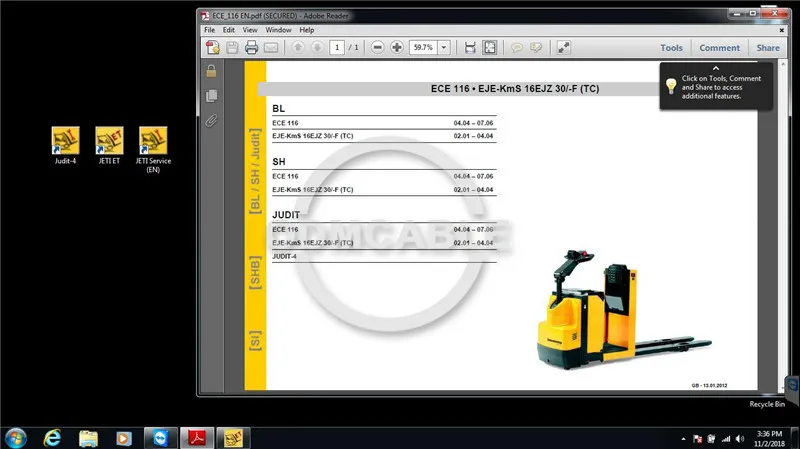Show hidden system tray icons arrow
This screenshot has height=449, width=800.
click(683, 439)
